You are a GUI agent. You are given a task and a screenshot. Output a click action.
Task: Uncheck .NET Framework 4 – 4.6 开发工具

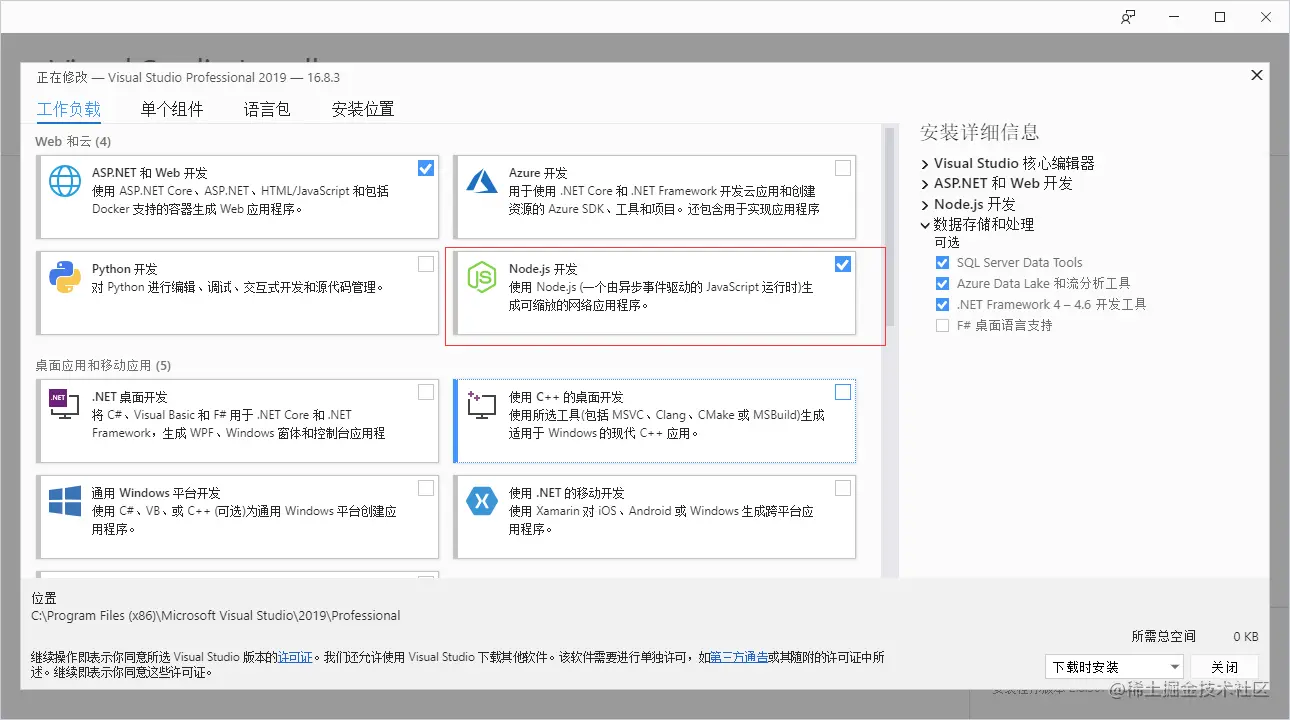click(942, 305)
